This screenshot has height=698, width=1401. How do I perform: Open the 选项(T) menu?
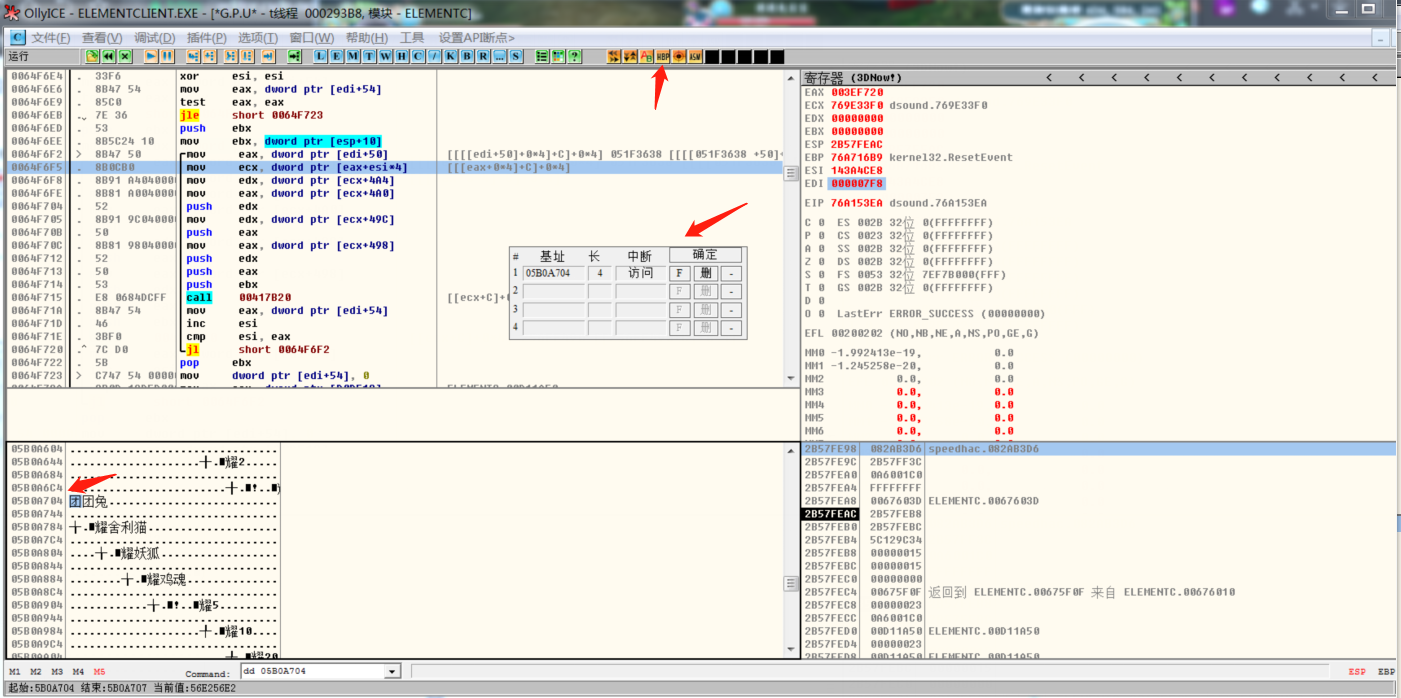point(258,38)
